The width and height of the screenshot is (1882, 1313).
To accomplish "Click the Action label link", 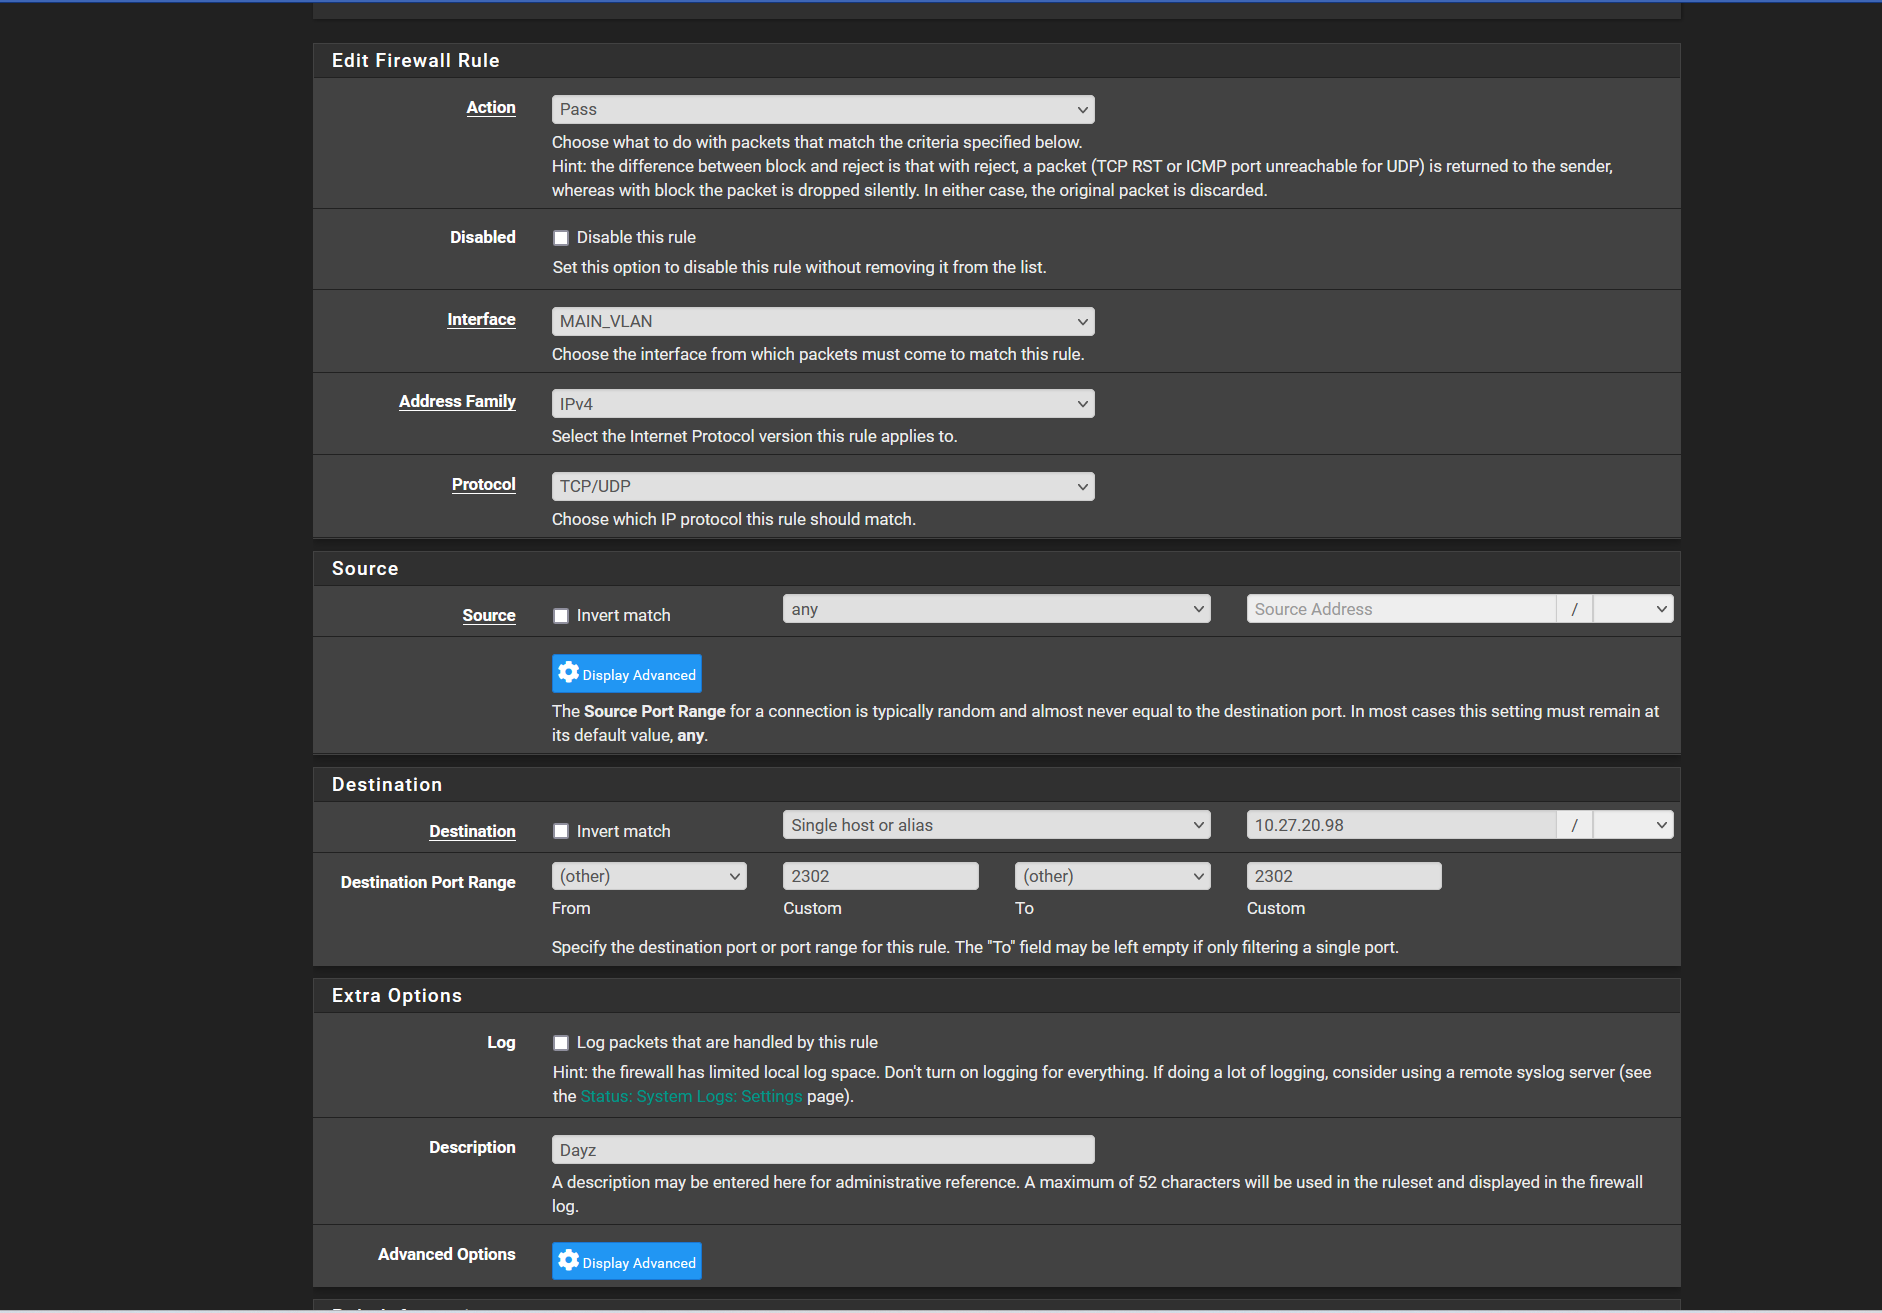I will [x=491, y=108].
